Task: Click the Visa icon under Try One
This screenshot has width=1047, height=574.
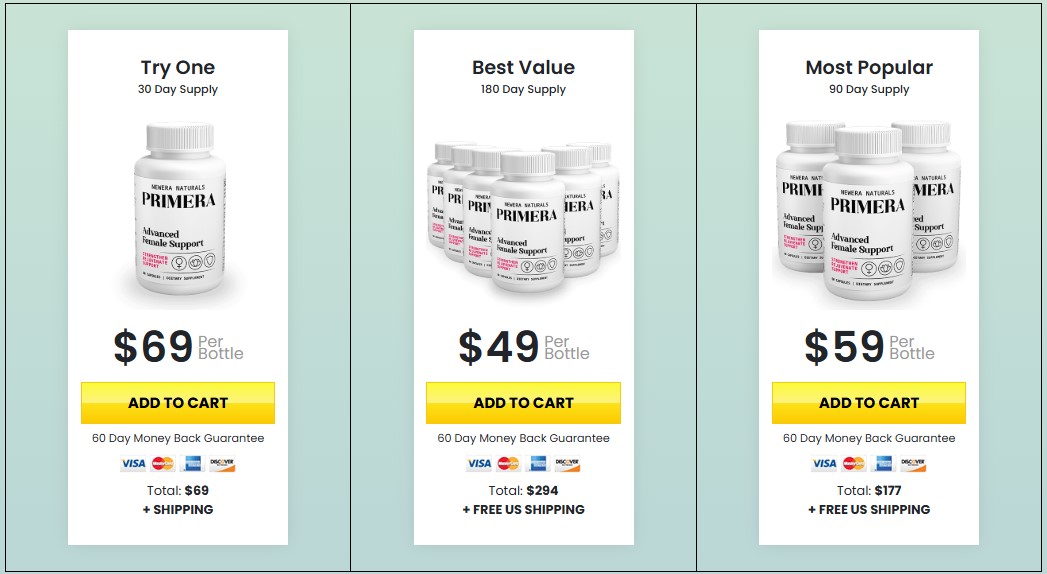Action: (x=133, y=464)
